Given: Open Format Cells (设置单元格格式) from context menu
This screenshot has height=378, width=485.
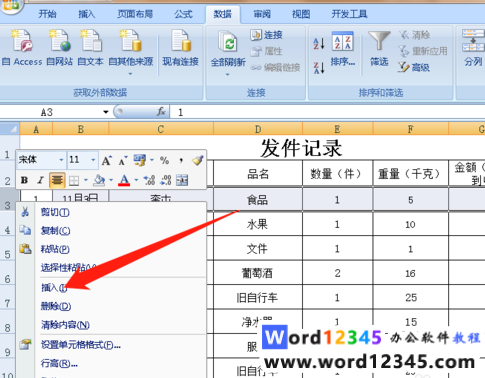Looking at the screenshot, I should tap(111, 345).
